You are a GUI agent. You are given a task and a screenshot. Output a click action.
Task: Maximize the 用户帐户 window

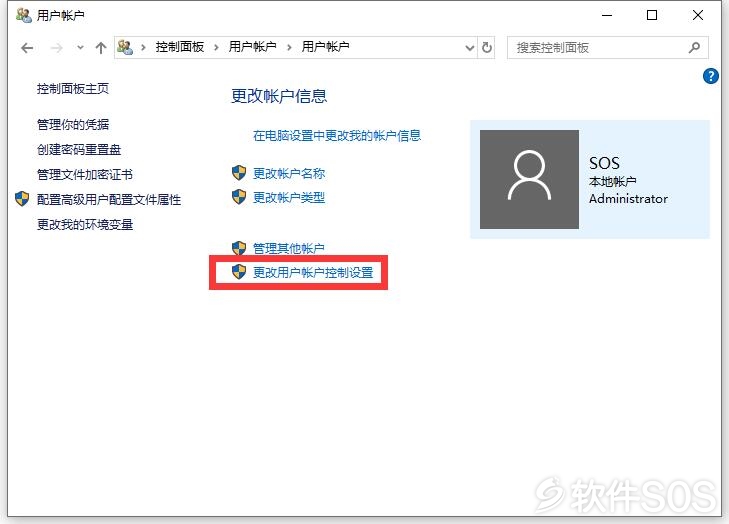pos(652,15)
